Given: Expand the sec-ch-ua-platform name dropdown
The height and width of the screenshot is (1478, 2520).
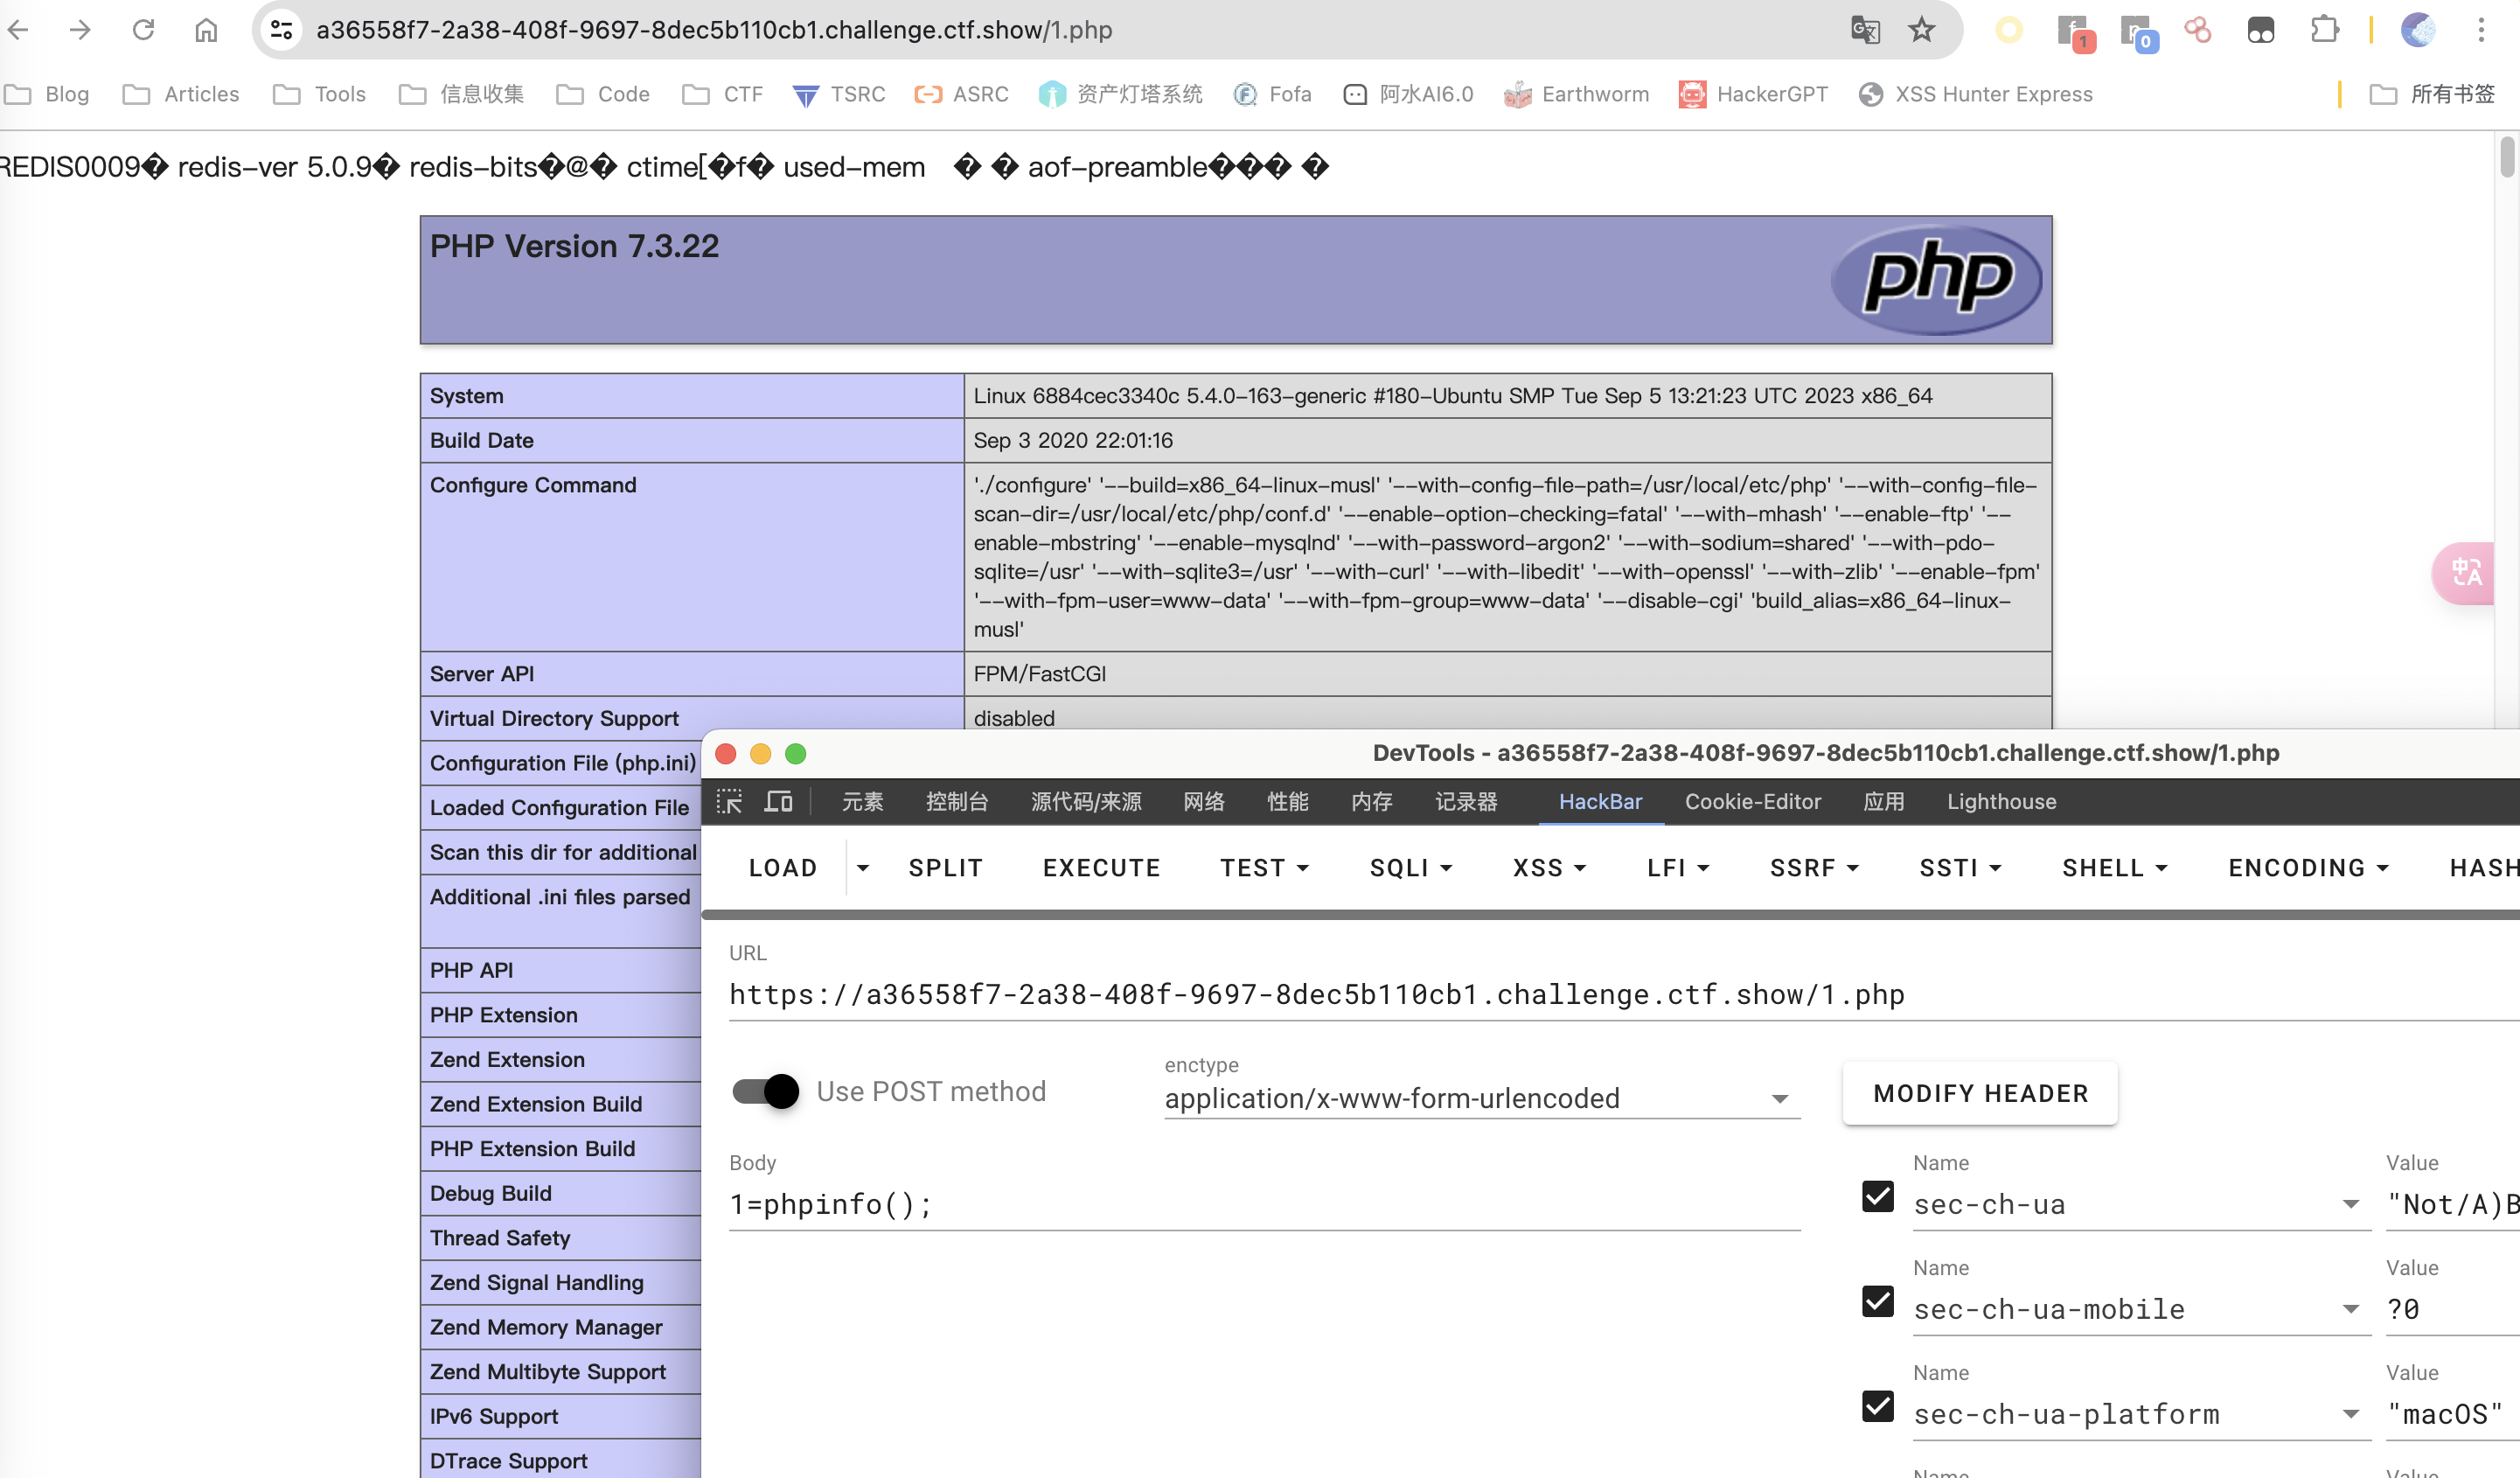Looking at the screenshot, I should coord(2350,1414).
